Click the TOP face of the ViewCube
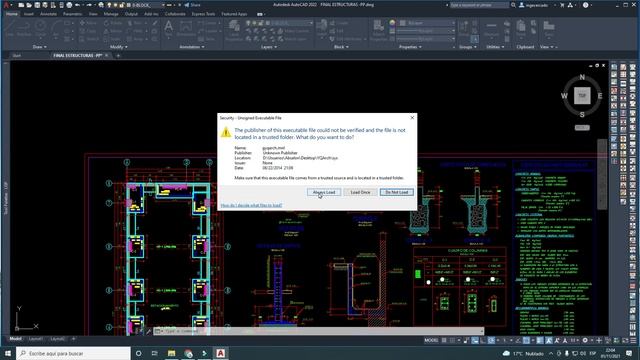640x360 pixels. click(582, 96)
